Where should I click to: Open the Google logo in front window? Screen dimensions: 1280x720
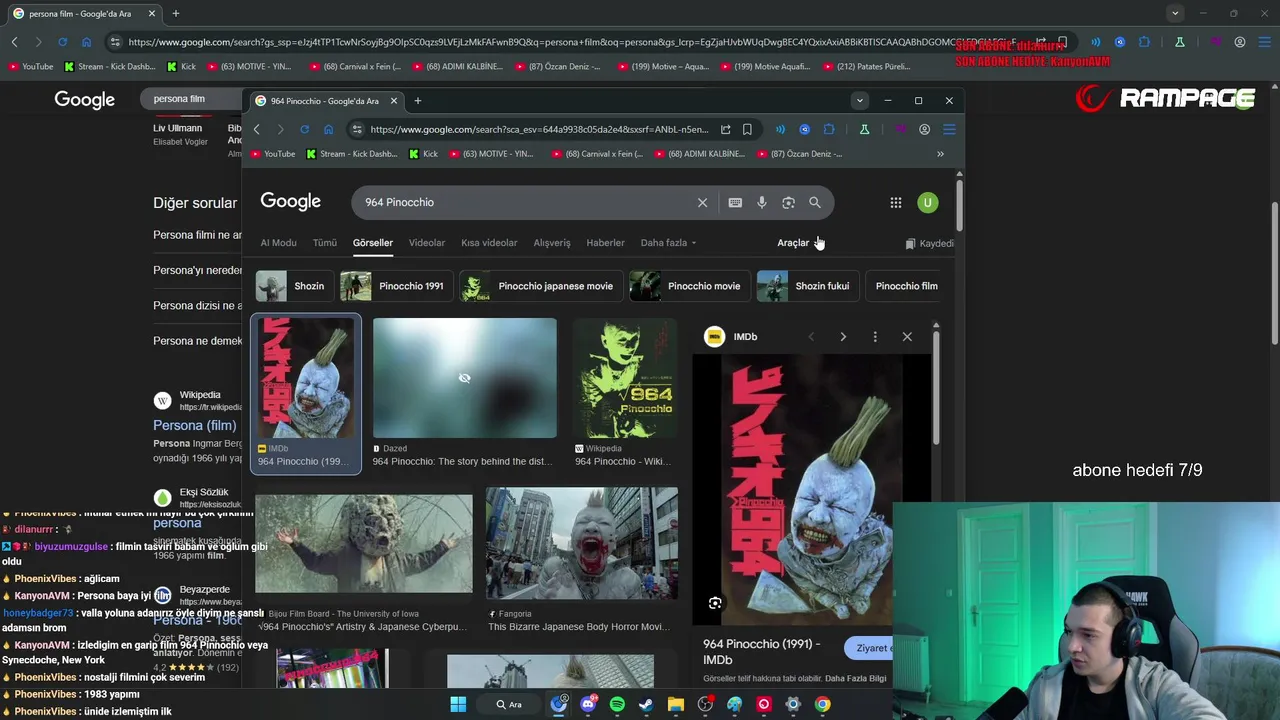click(290, 202)
